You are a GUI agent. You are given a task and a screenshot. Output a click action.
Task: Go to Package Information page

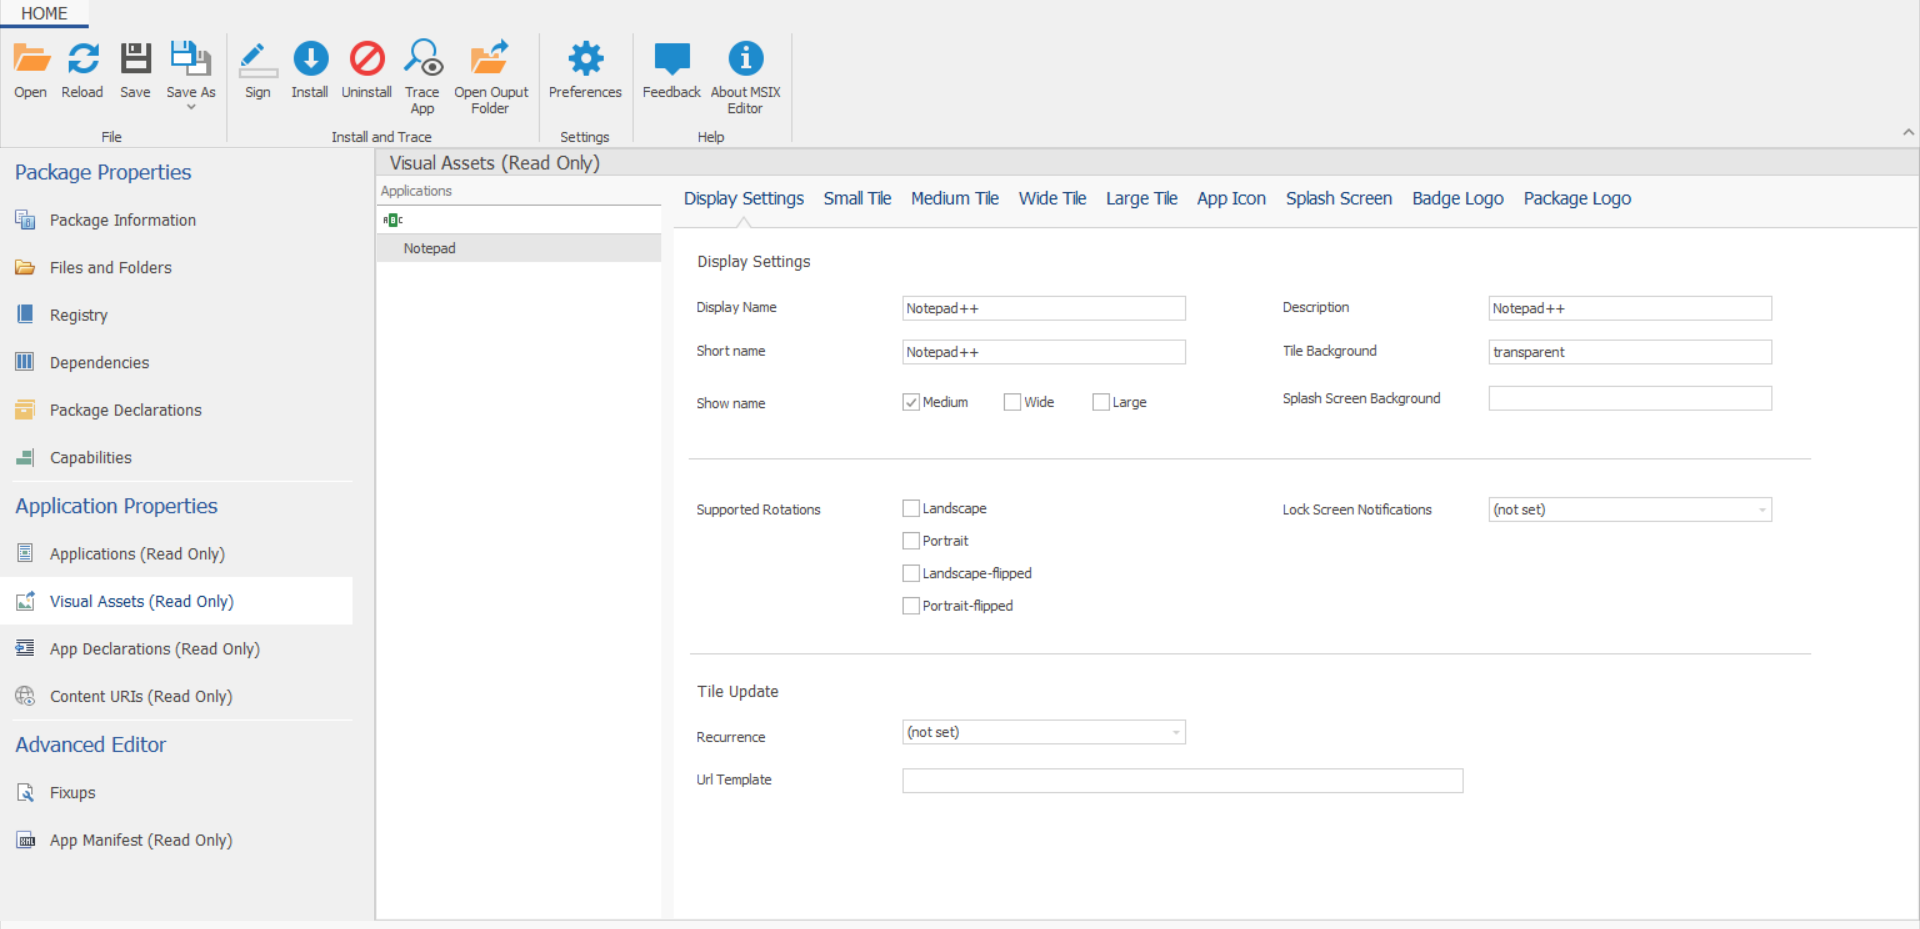pos(123,220)
